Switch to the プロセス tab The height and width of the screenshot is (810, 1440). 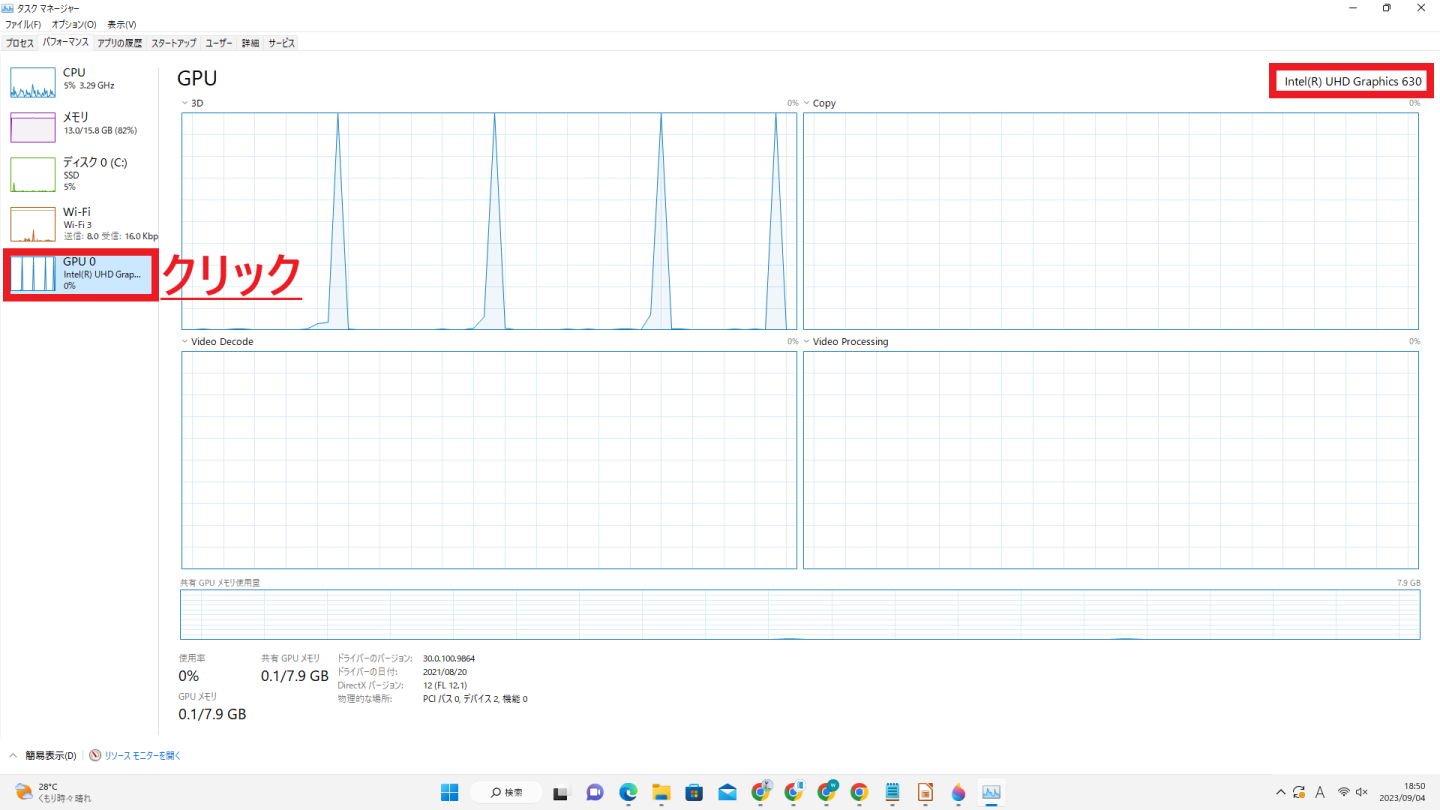coord(20,43)
